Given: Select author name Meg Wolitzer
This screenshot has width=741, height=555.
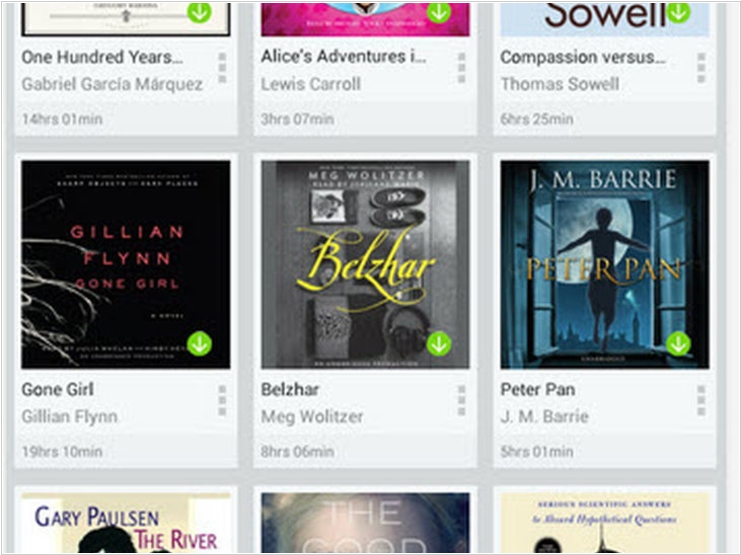Looking at the screenshot, I should [312, 416].
